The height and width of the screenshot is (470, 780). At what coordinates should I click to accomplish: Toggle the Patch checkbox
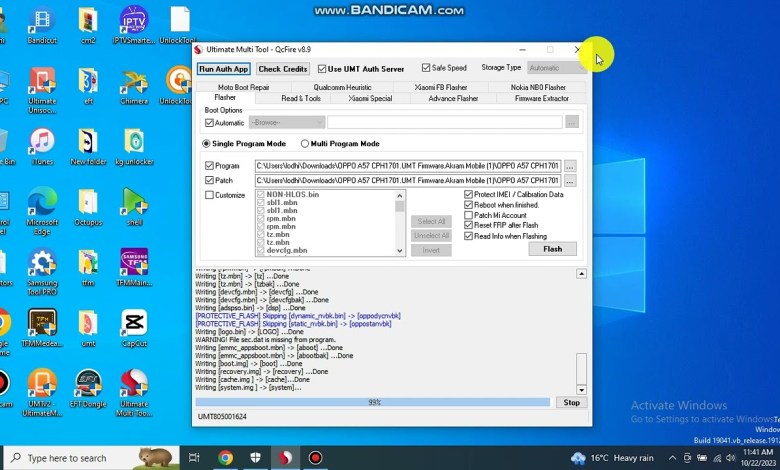(x=209, y=180)
